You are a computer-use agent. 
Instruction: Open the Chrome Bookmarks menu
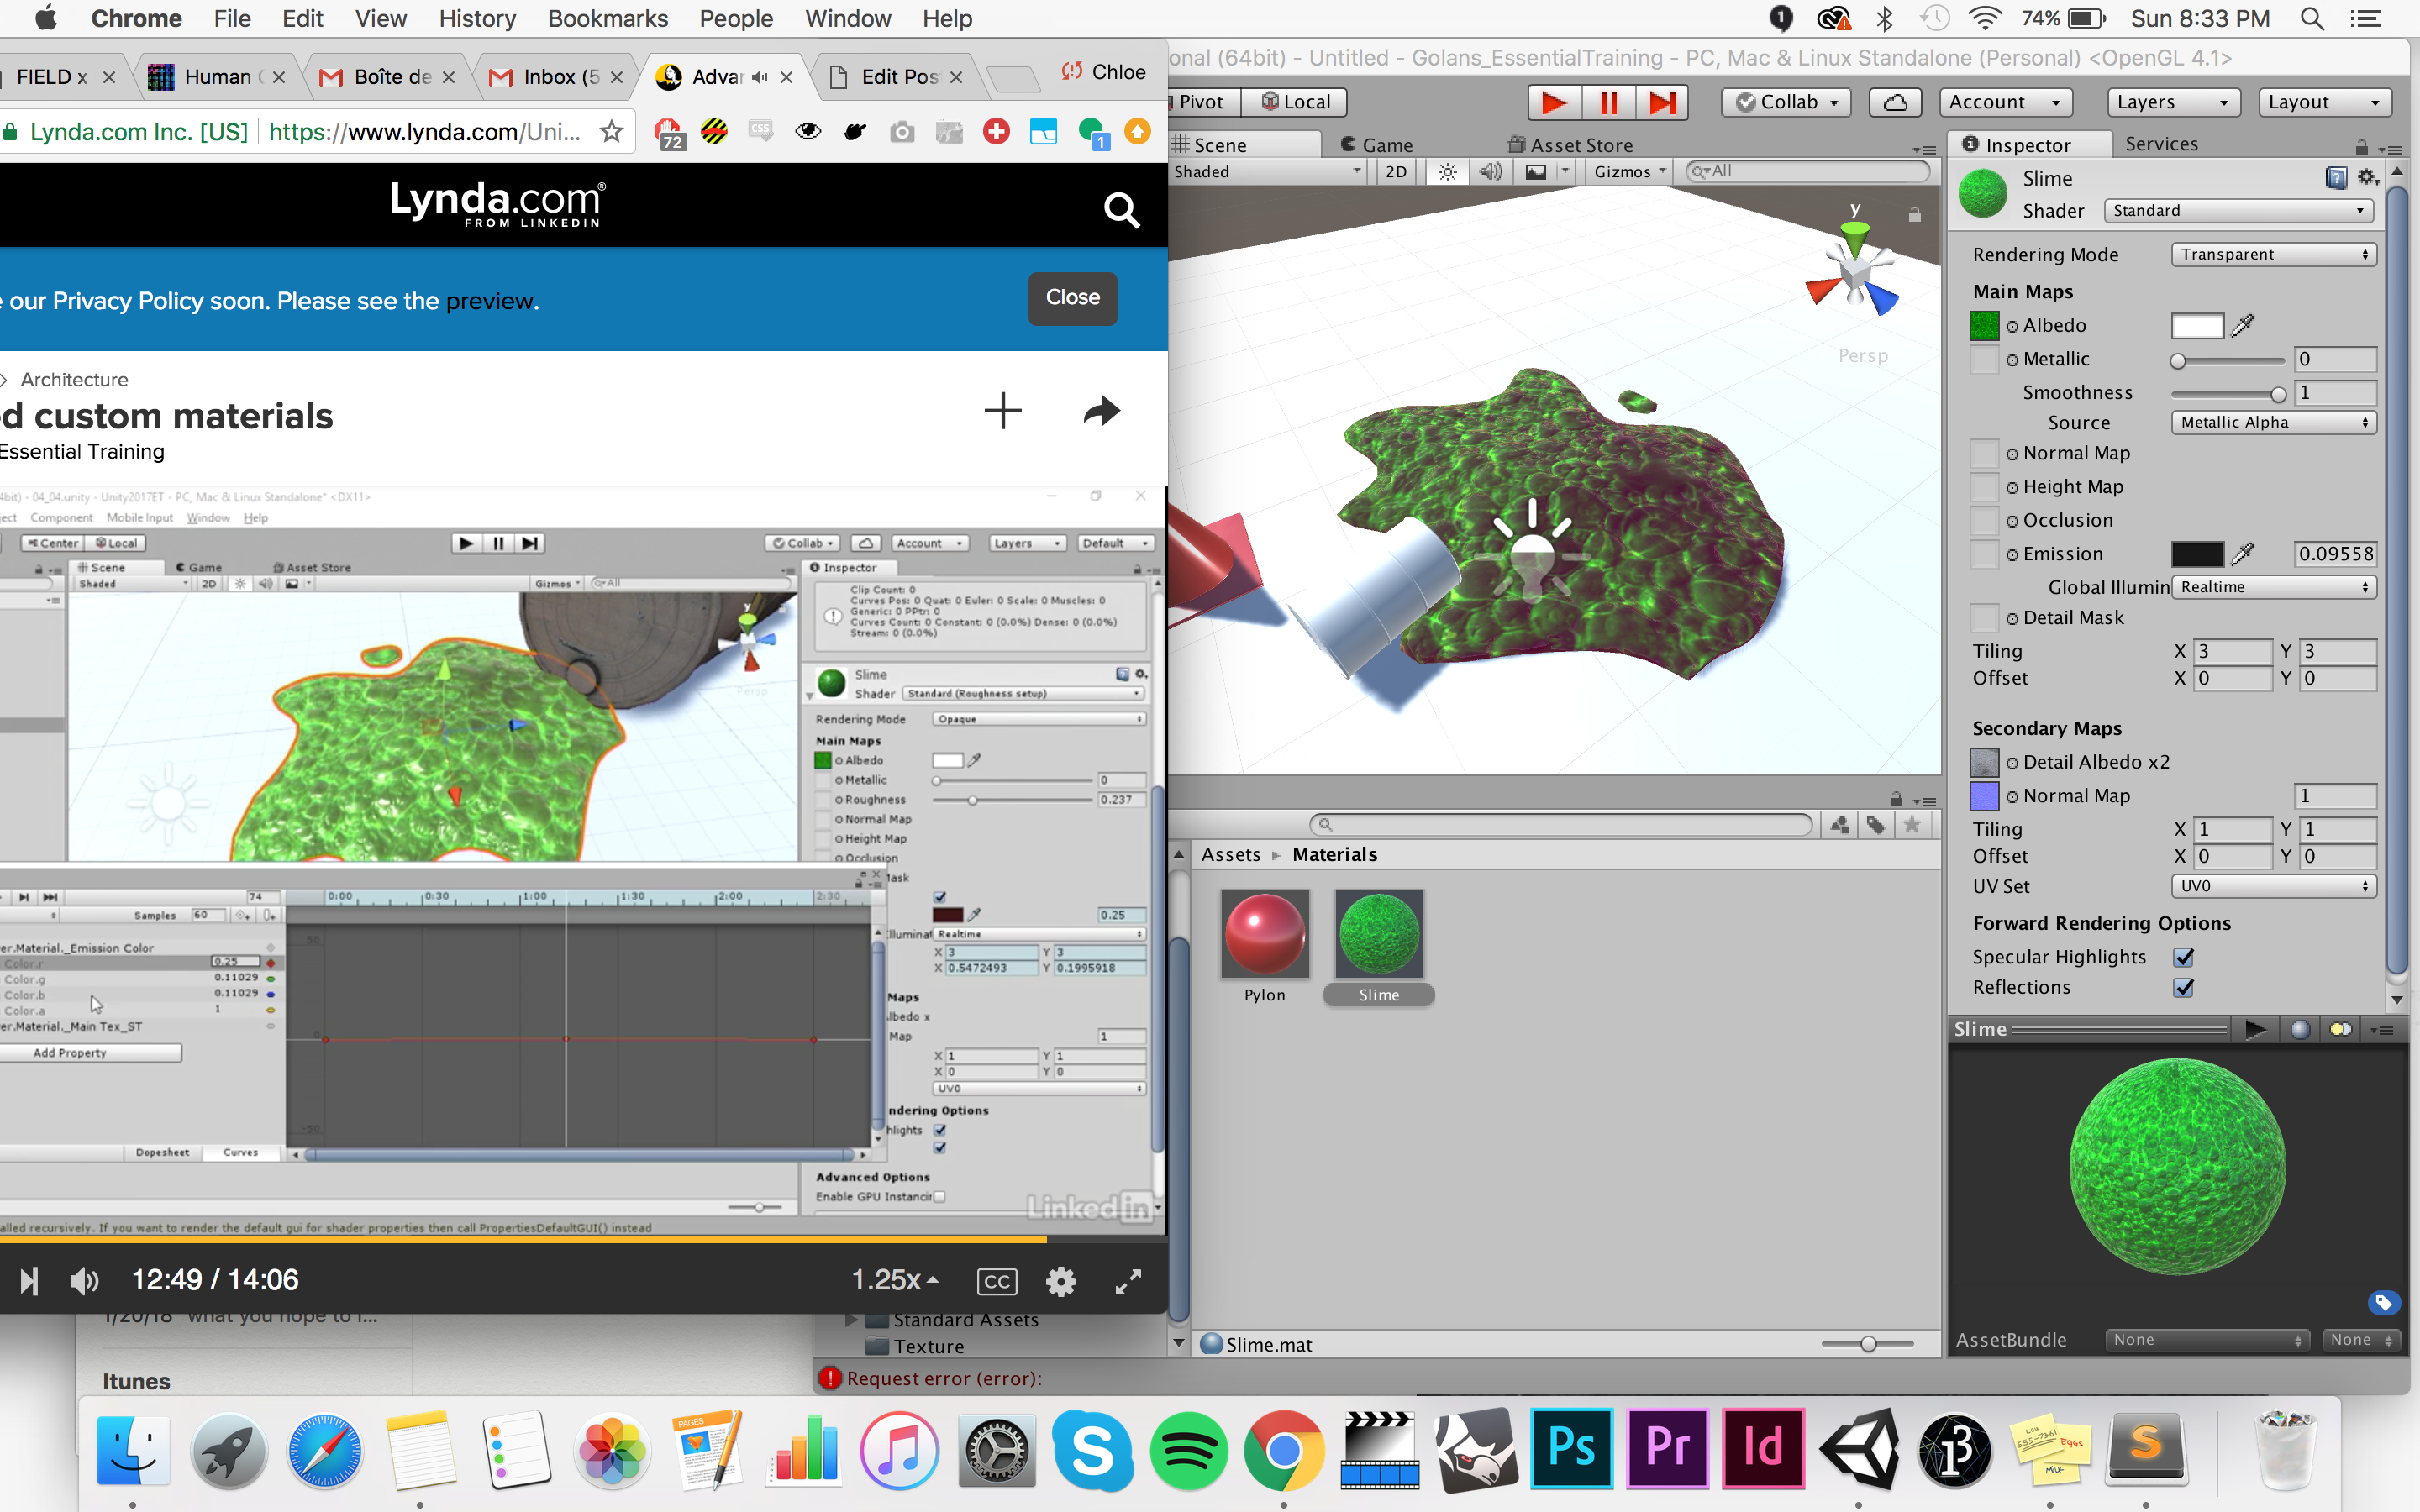tap(607, 19)
